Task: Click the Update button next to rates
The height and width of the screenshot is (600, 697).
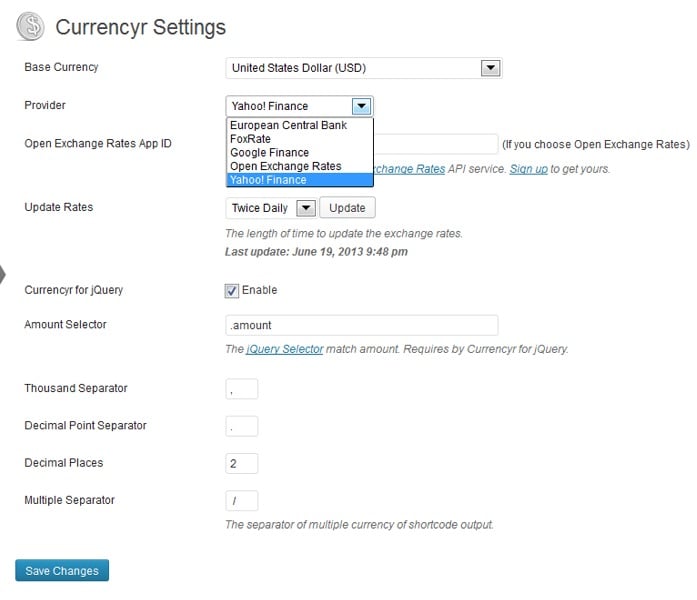Action: 347,208
